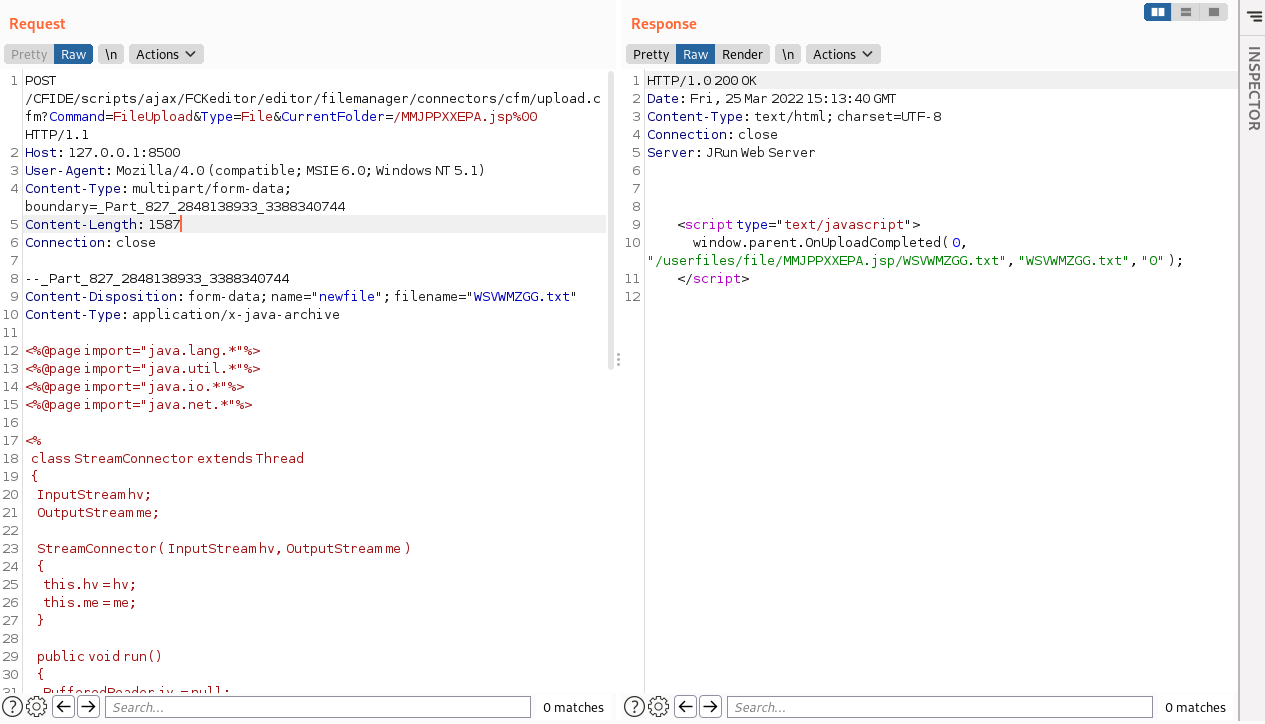The image size is (1265, 724).
Task: Go to previous match in Request search
Action: tap(63, 707)
